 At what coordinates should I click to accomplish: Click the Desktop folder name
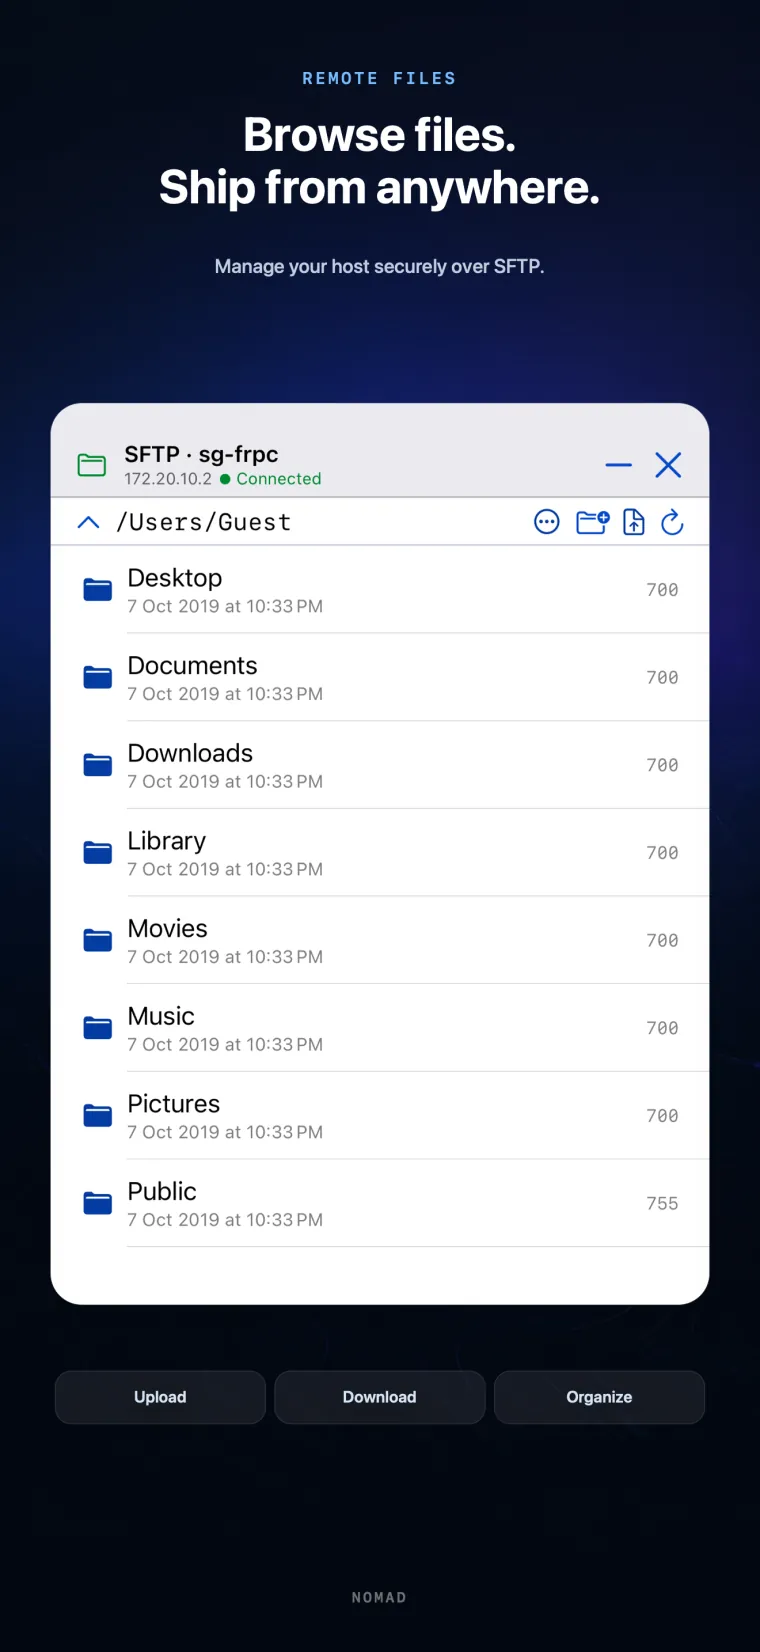coord(175,578)
